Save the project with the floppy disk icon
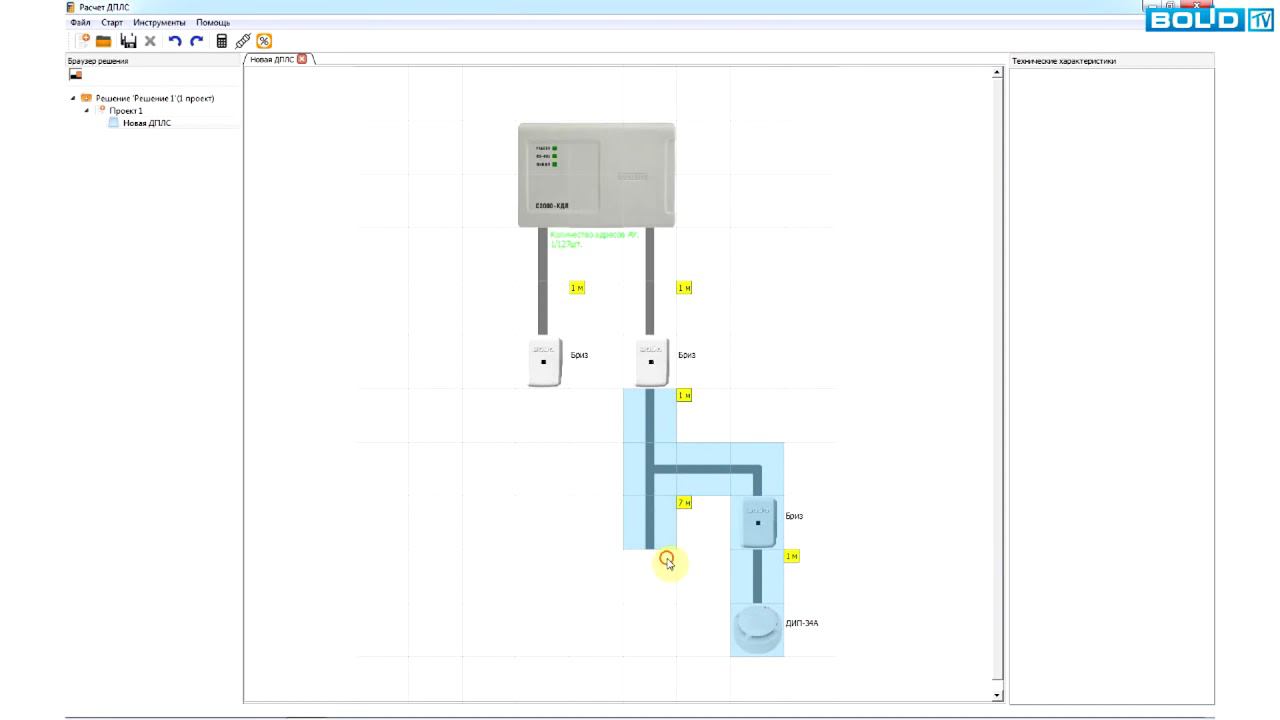This screenshot has height=720, width=1280. [128, 41]
